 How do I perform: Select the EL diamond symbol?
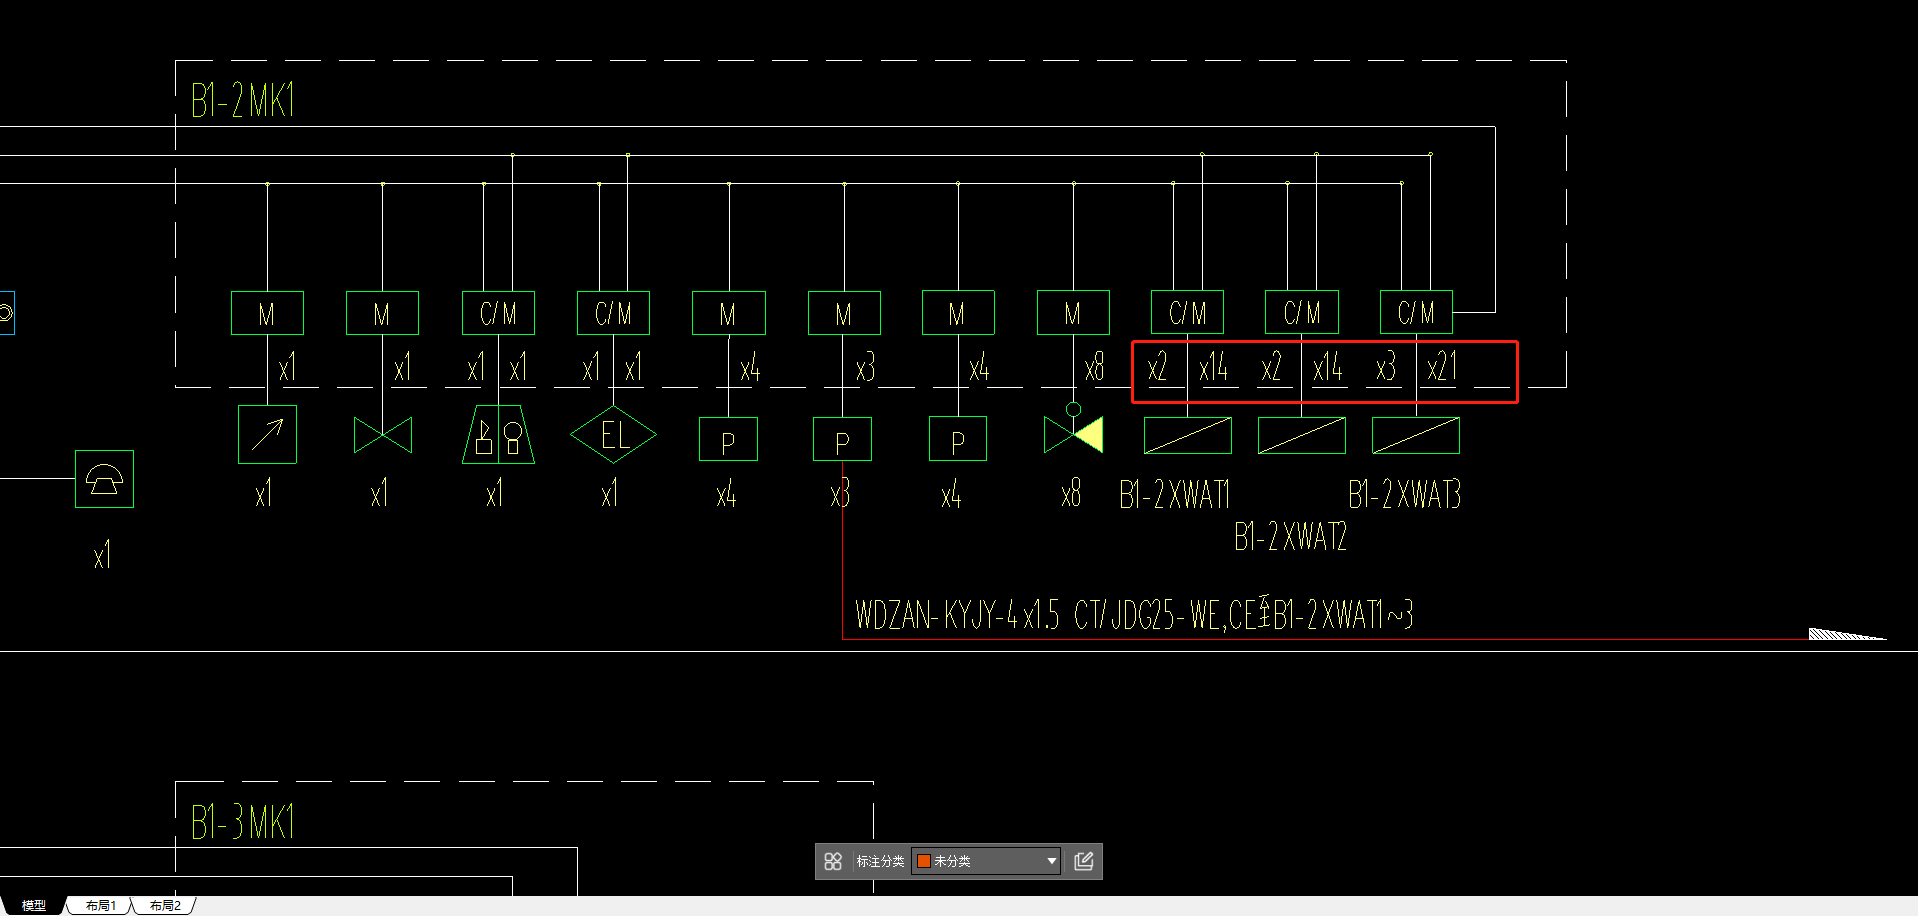613,435
